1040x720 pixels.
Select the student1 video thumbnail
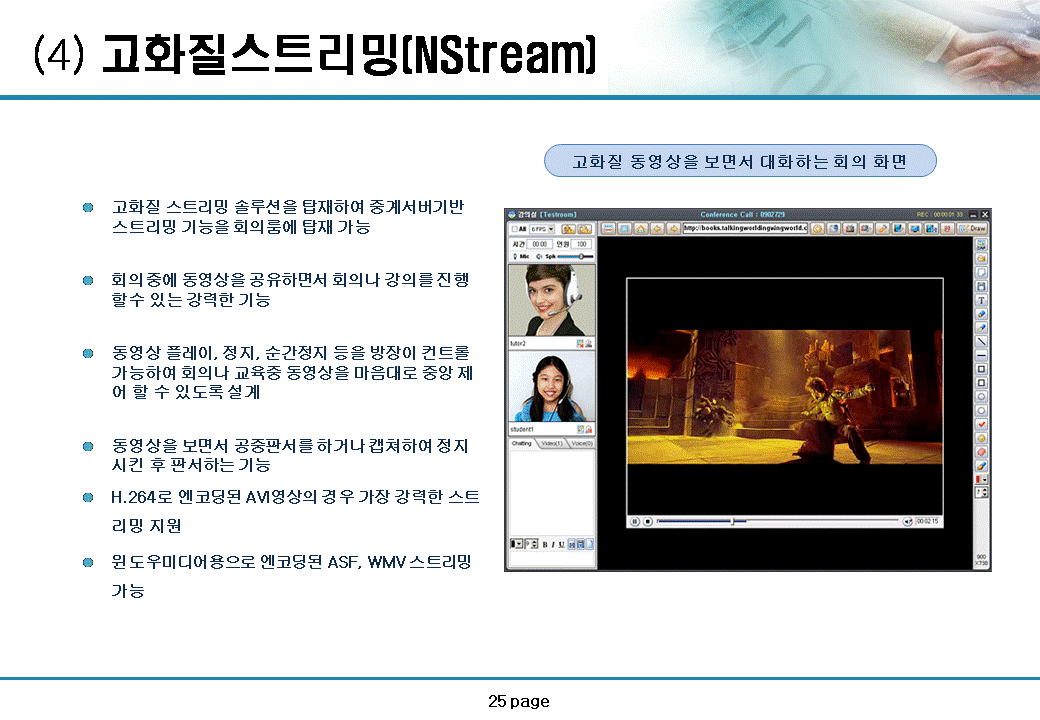click(552, 386)
